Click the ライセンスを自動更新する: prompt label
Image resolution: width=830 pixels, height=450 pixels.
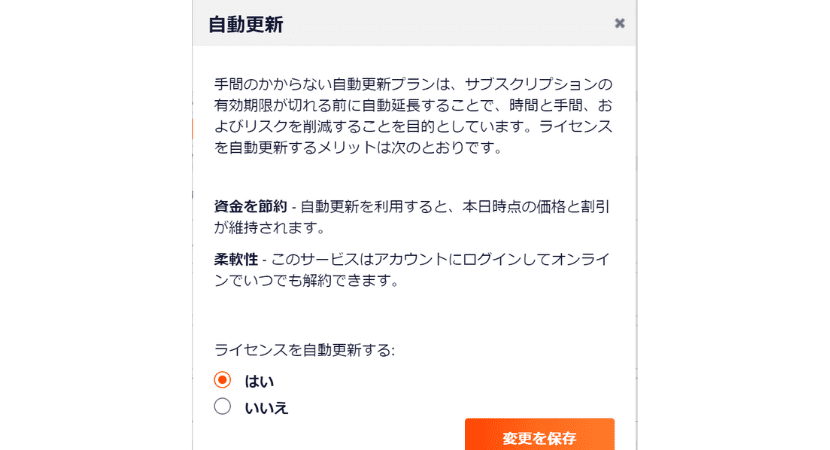point(304,350)
